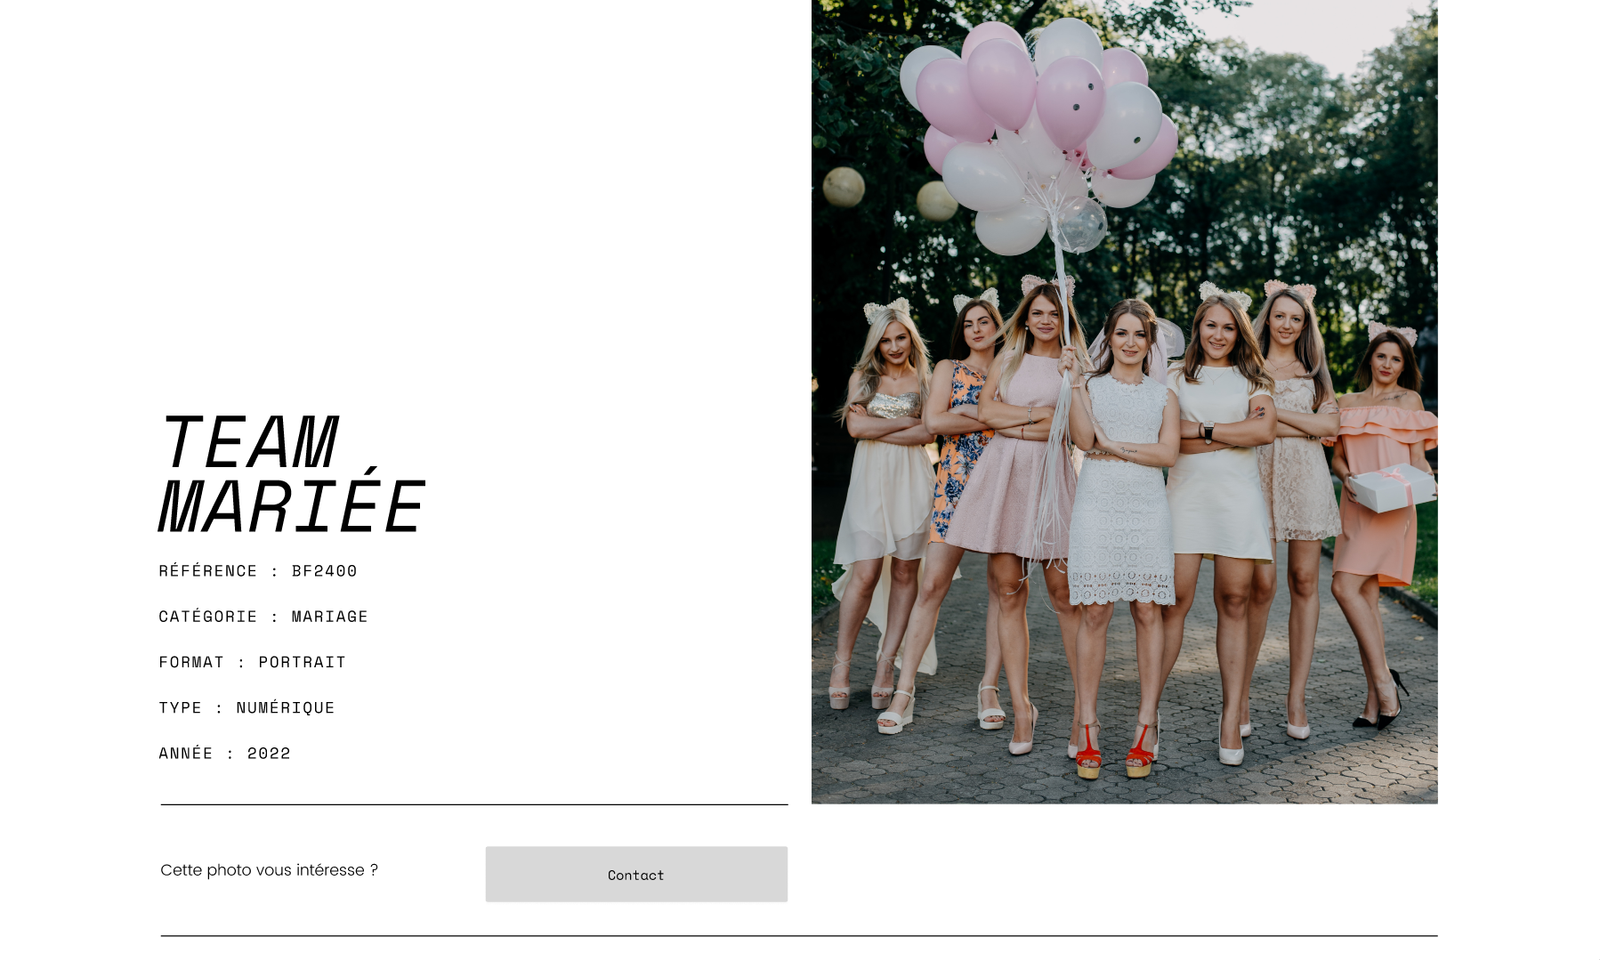Image resolution: width=1600 pixels, height=960 pixels.
Task: Click the separator line above Contact
Action: coord(474,804)
